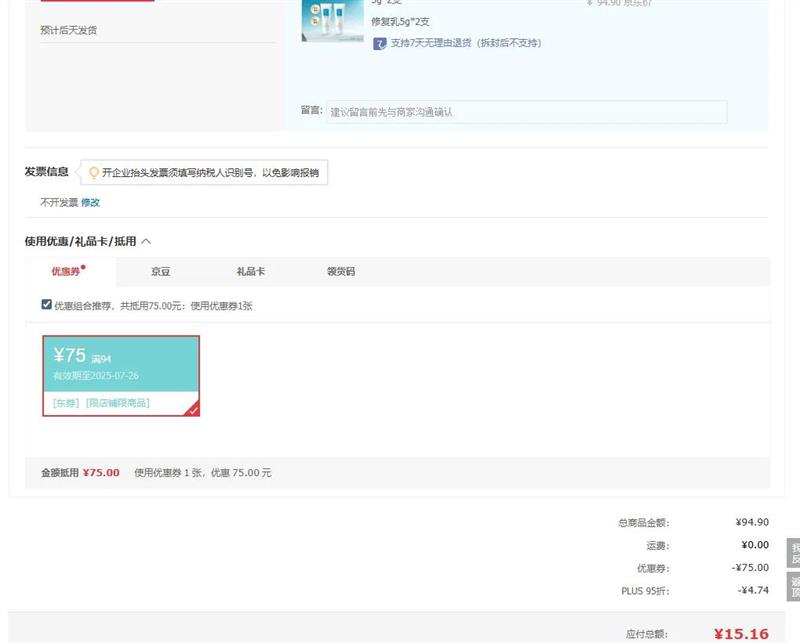Click the red checkmark corner on the ¥75 coupon
The height and width of the screenshot is (643, 800).
pyautogui.click(x=192, y=408)
